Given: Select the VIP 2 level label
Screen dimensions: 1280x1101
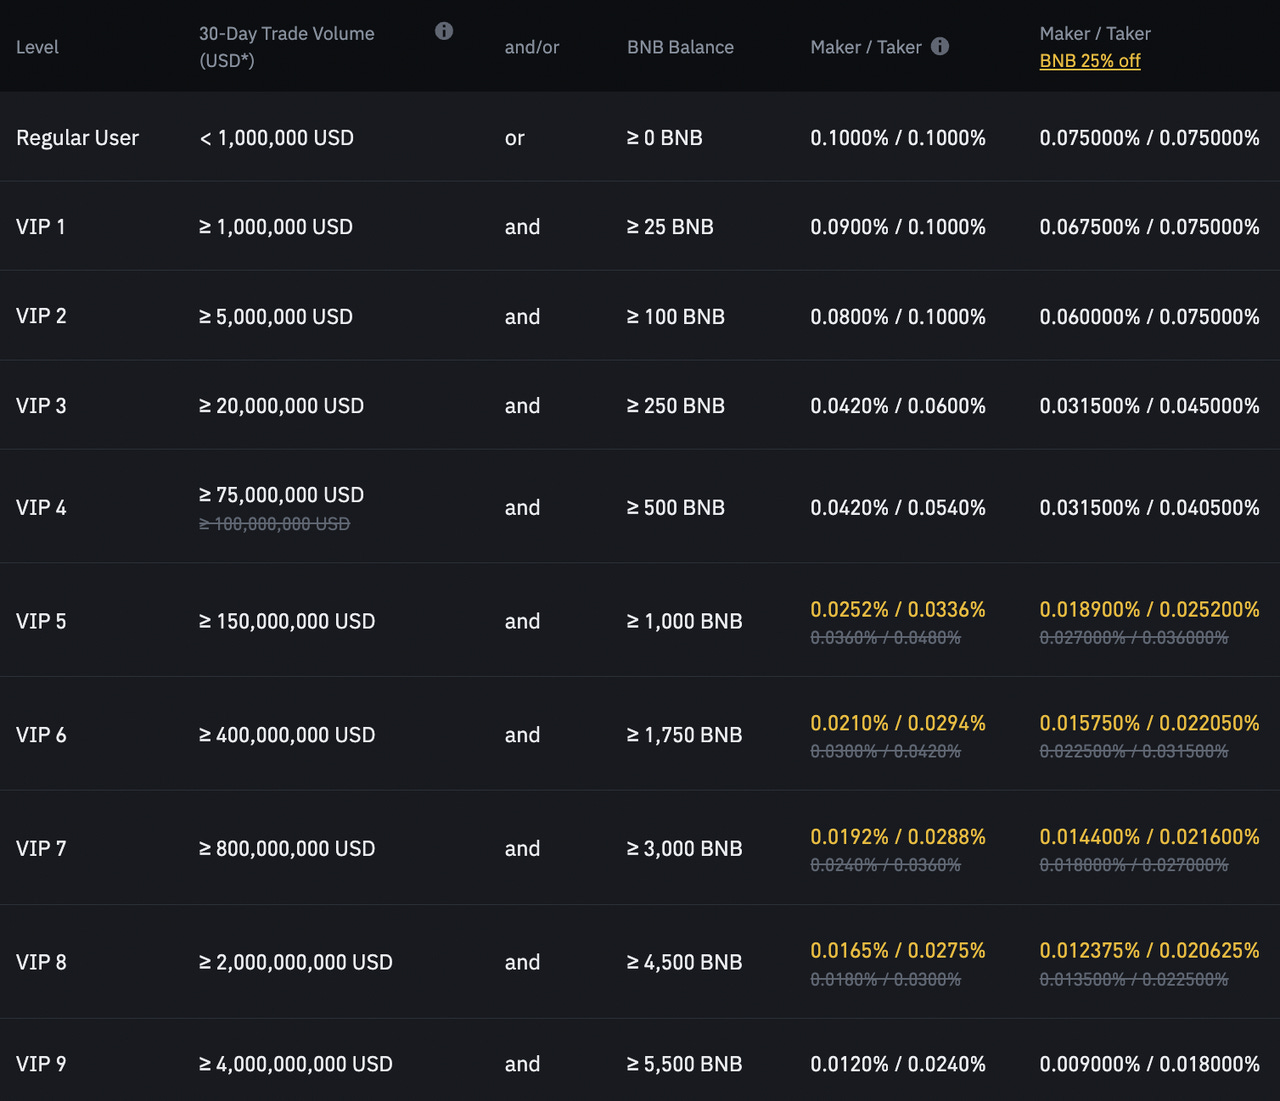Looking at the screenshot, I should point(41,316).
